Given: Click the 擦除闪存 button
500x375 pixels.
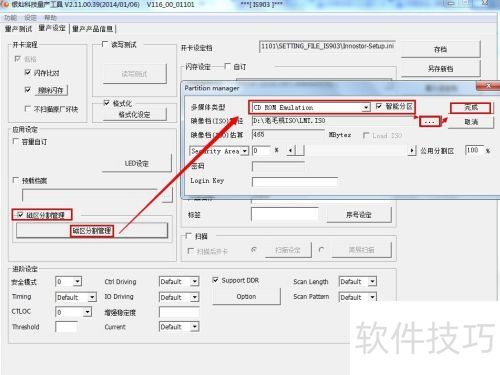Looking at the screenshot, I should (x=50, y=90).
